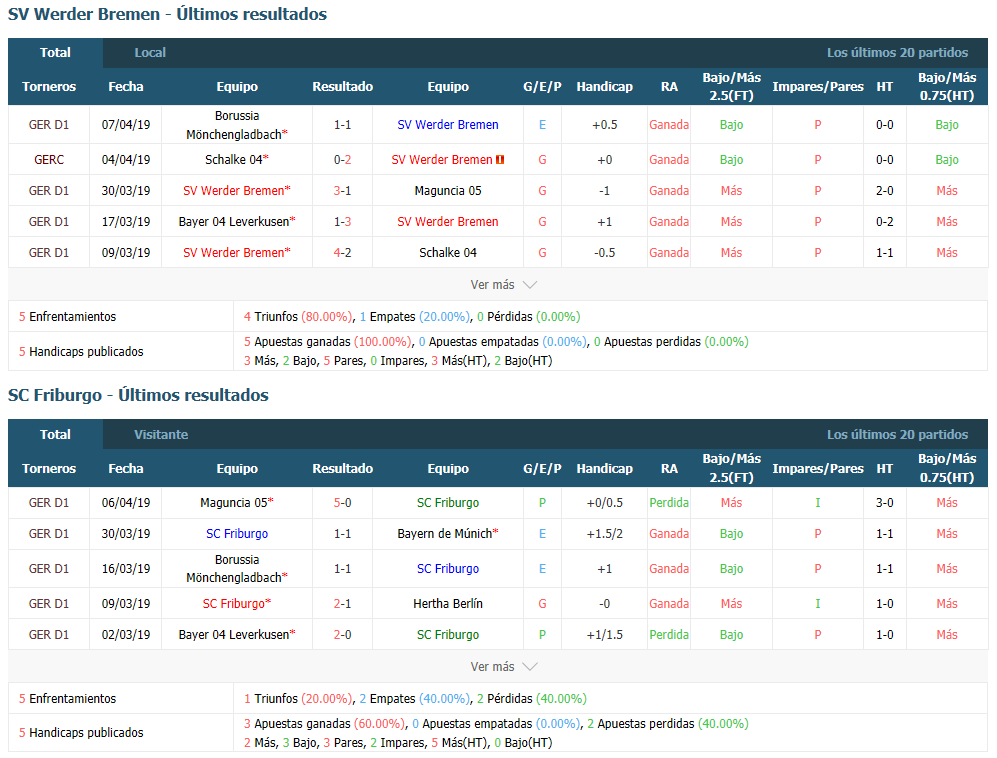Click the red card icon beside SV Werder Bremen
Screen dimensions: 997x758
click(500, 160)
